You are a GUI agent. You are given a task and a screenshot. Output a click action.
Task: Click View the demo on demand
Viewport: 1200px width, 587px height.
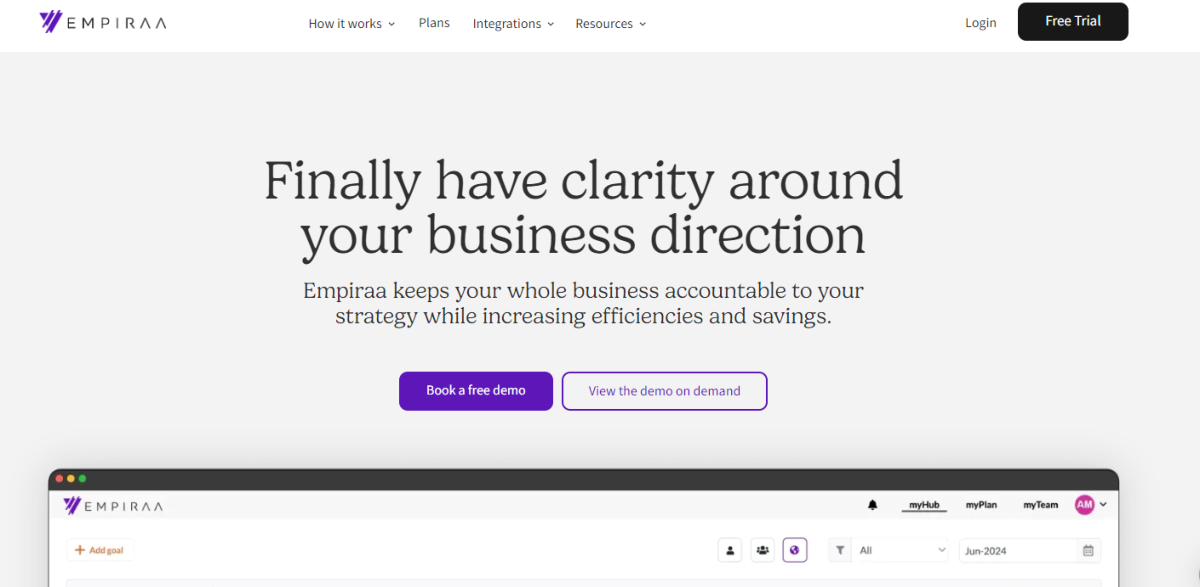point(664,391)
